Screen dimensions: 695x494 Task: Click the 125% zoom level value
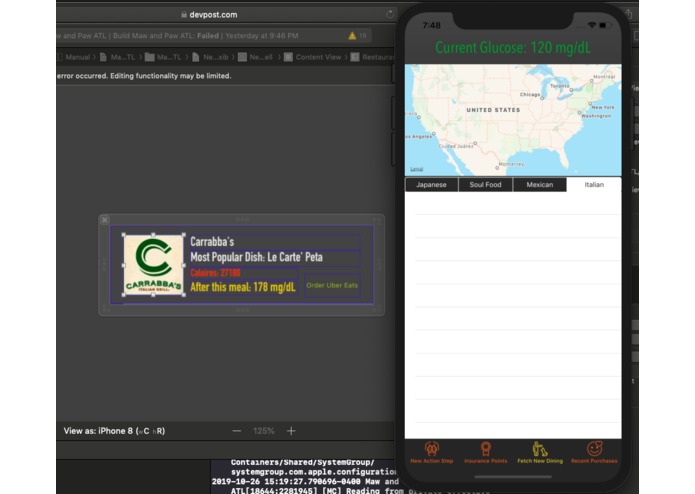[x=264, y=431]
